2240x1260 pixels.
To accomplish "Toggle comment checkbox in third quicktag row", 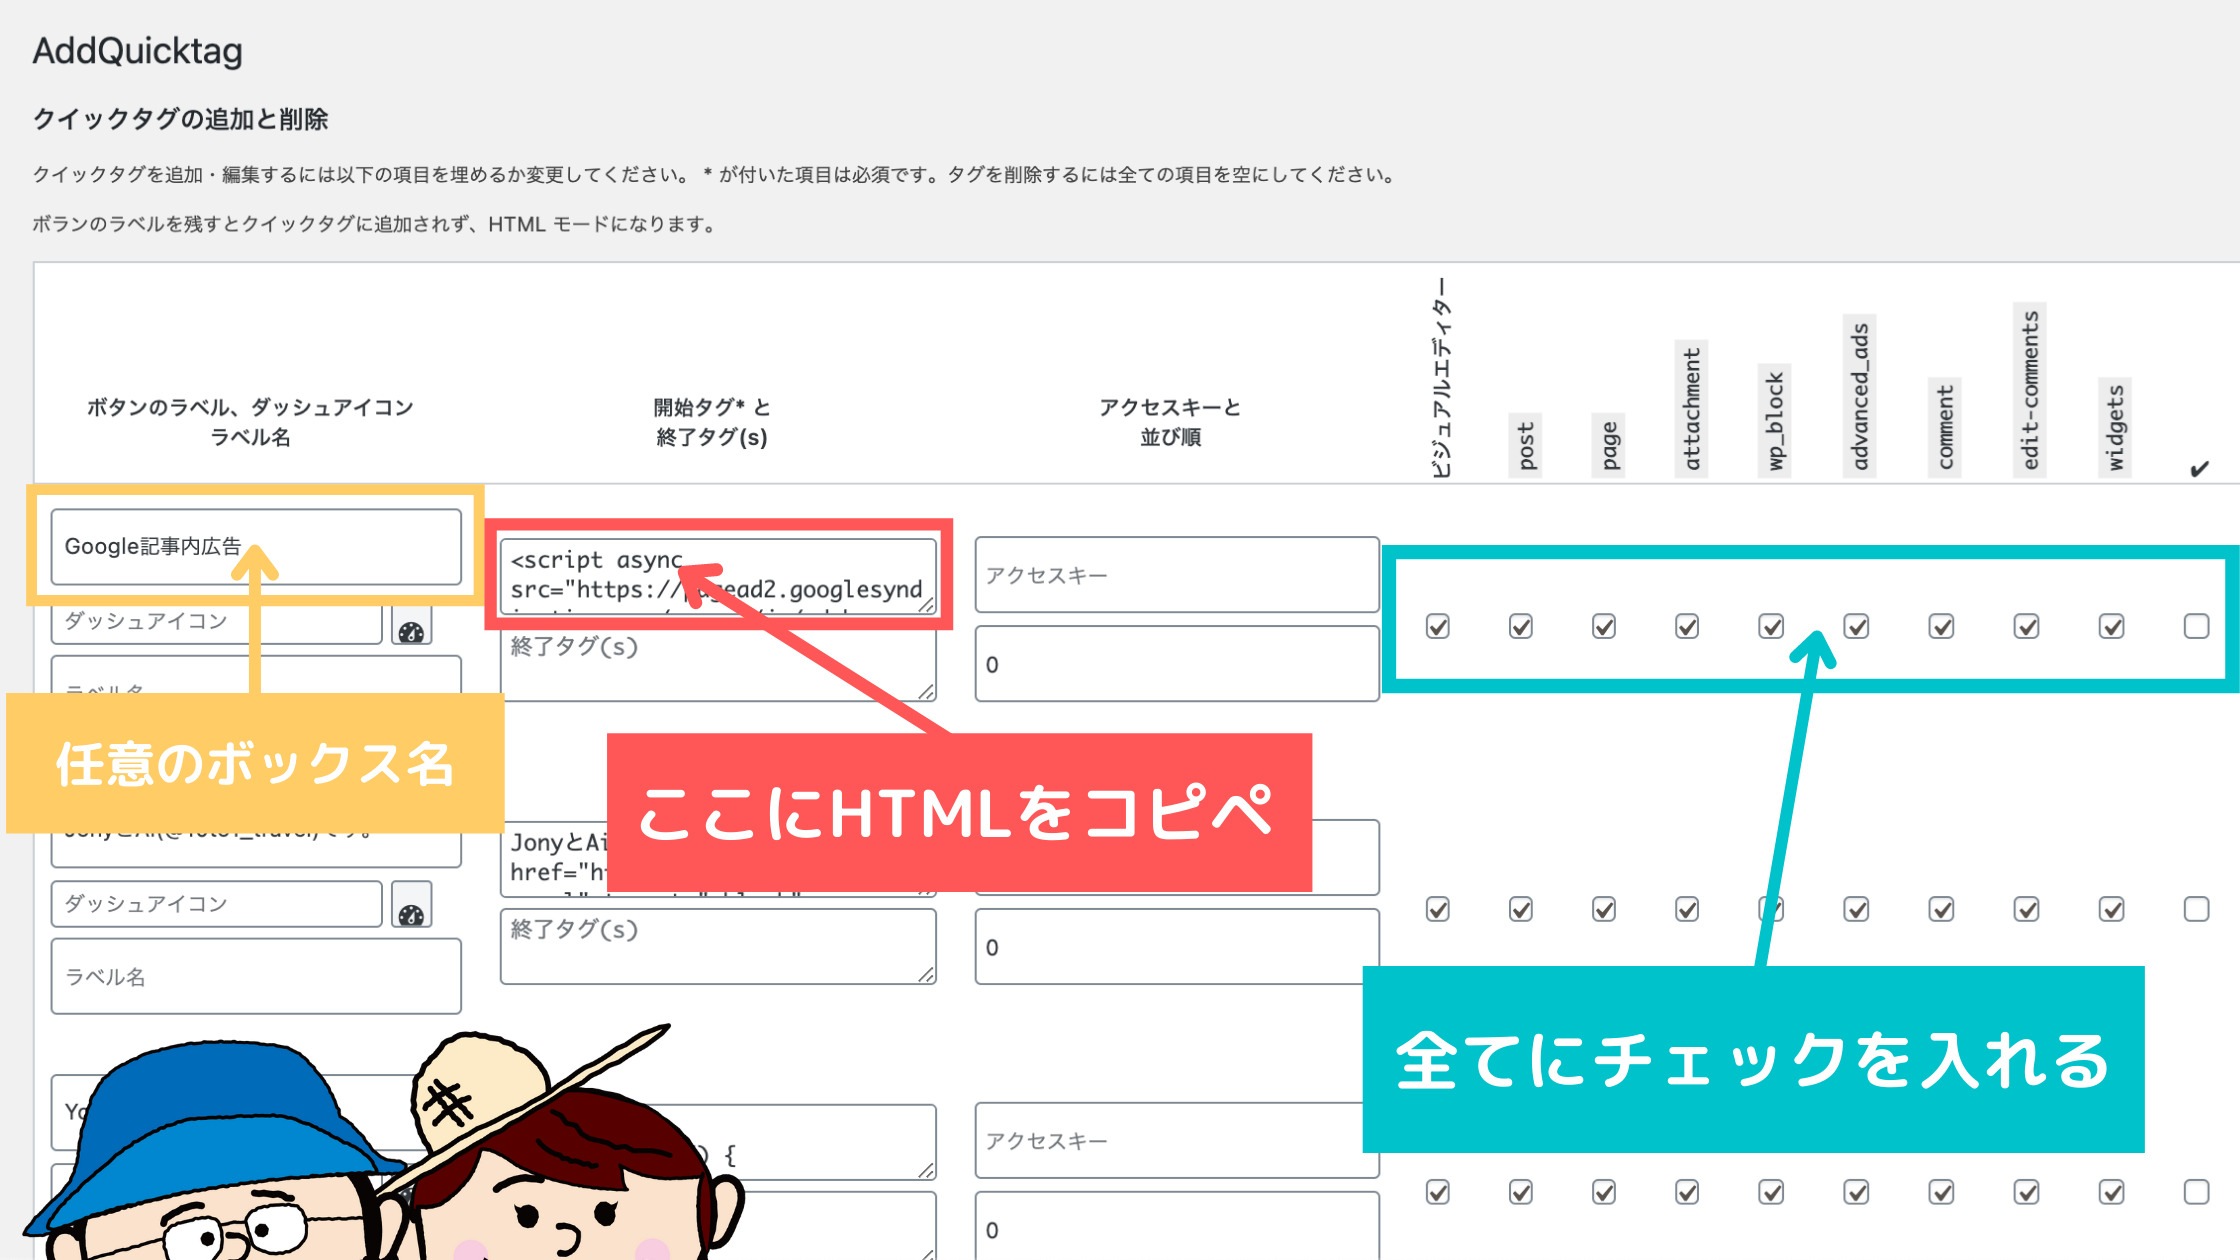I will (x=1942, y=1193).
